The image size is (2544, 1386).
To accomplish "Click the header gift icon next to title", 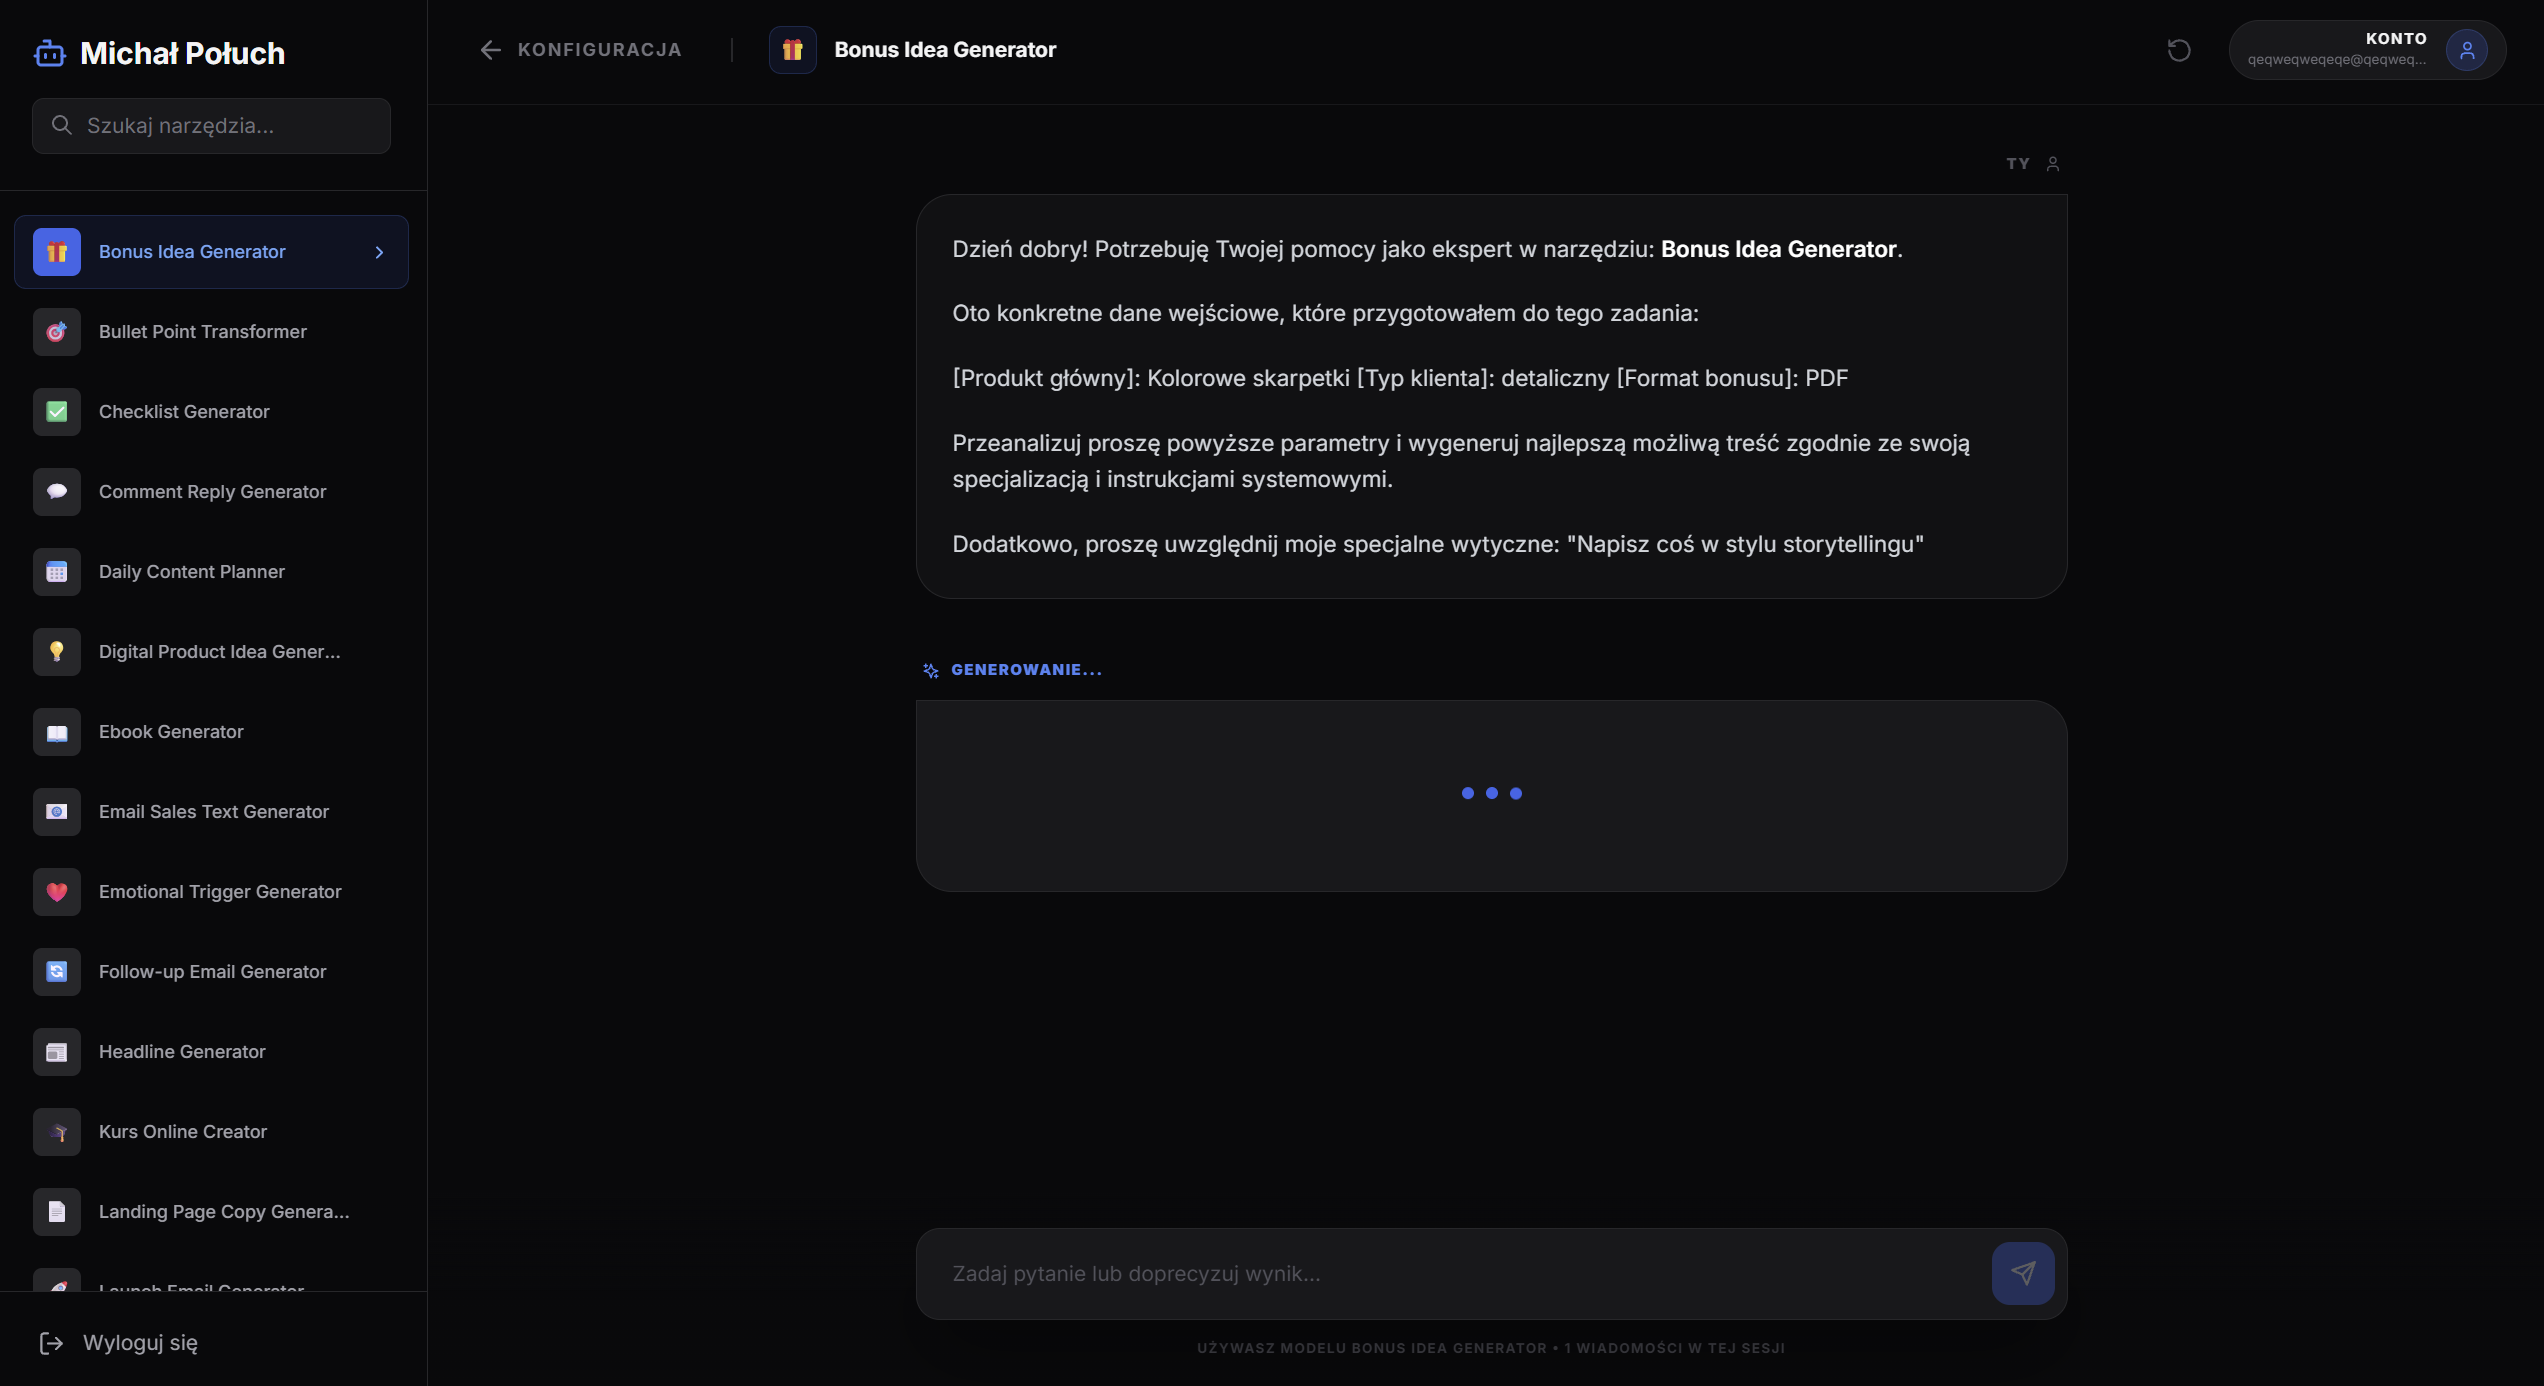I will tap(793, 50).
